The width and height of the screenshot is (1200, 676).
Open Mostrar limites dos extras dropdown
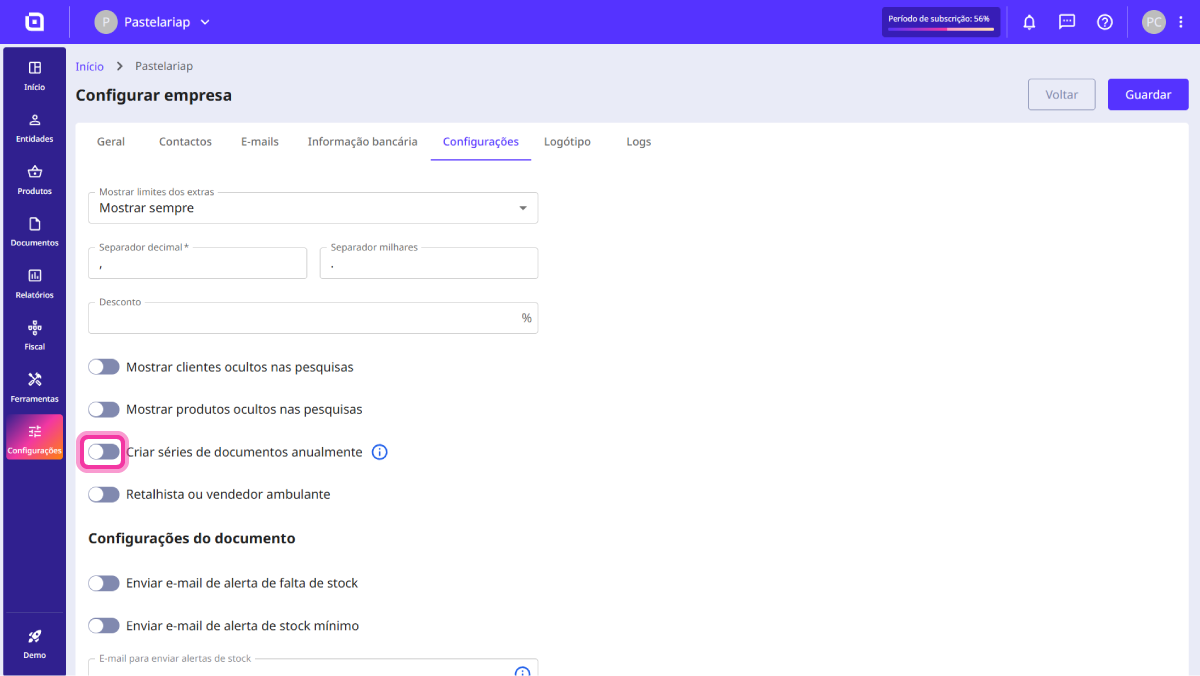click(x=313, y=208)
